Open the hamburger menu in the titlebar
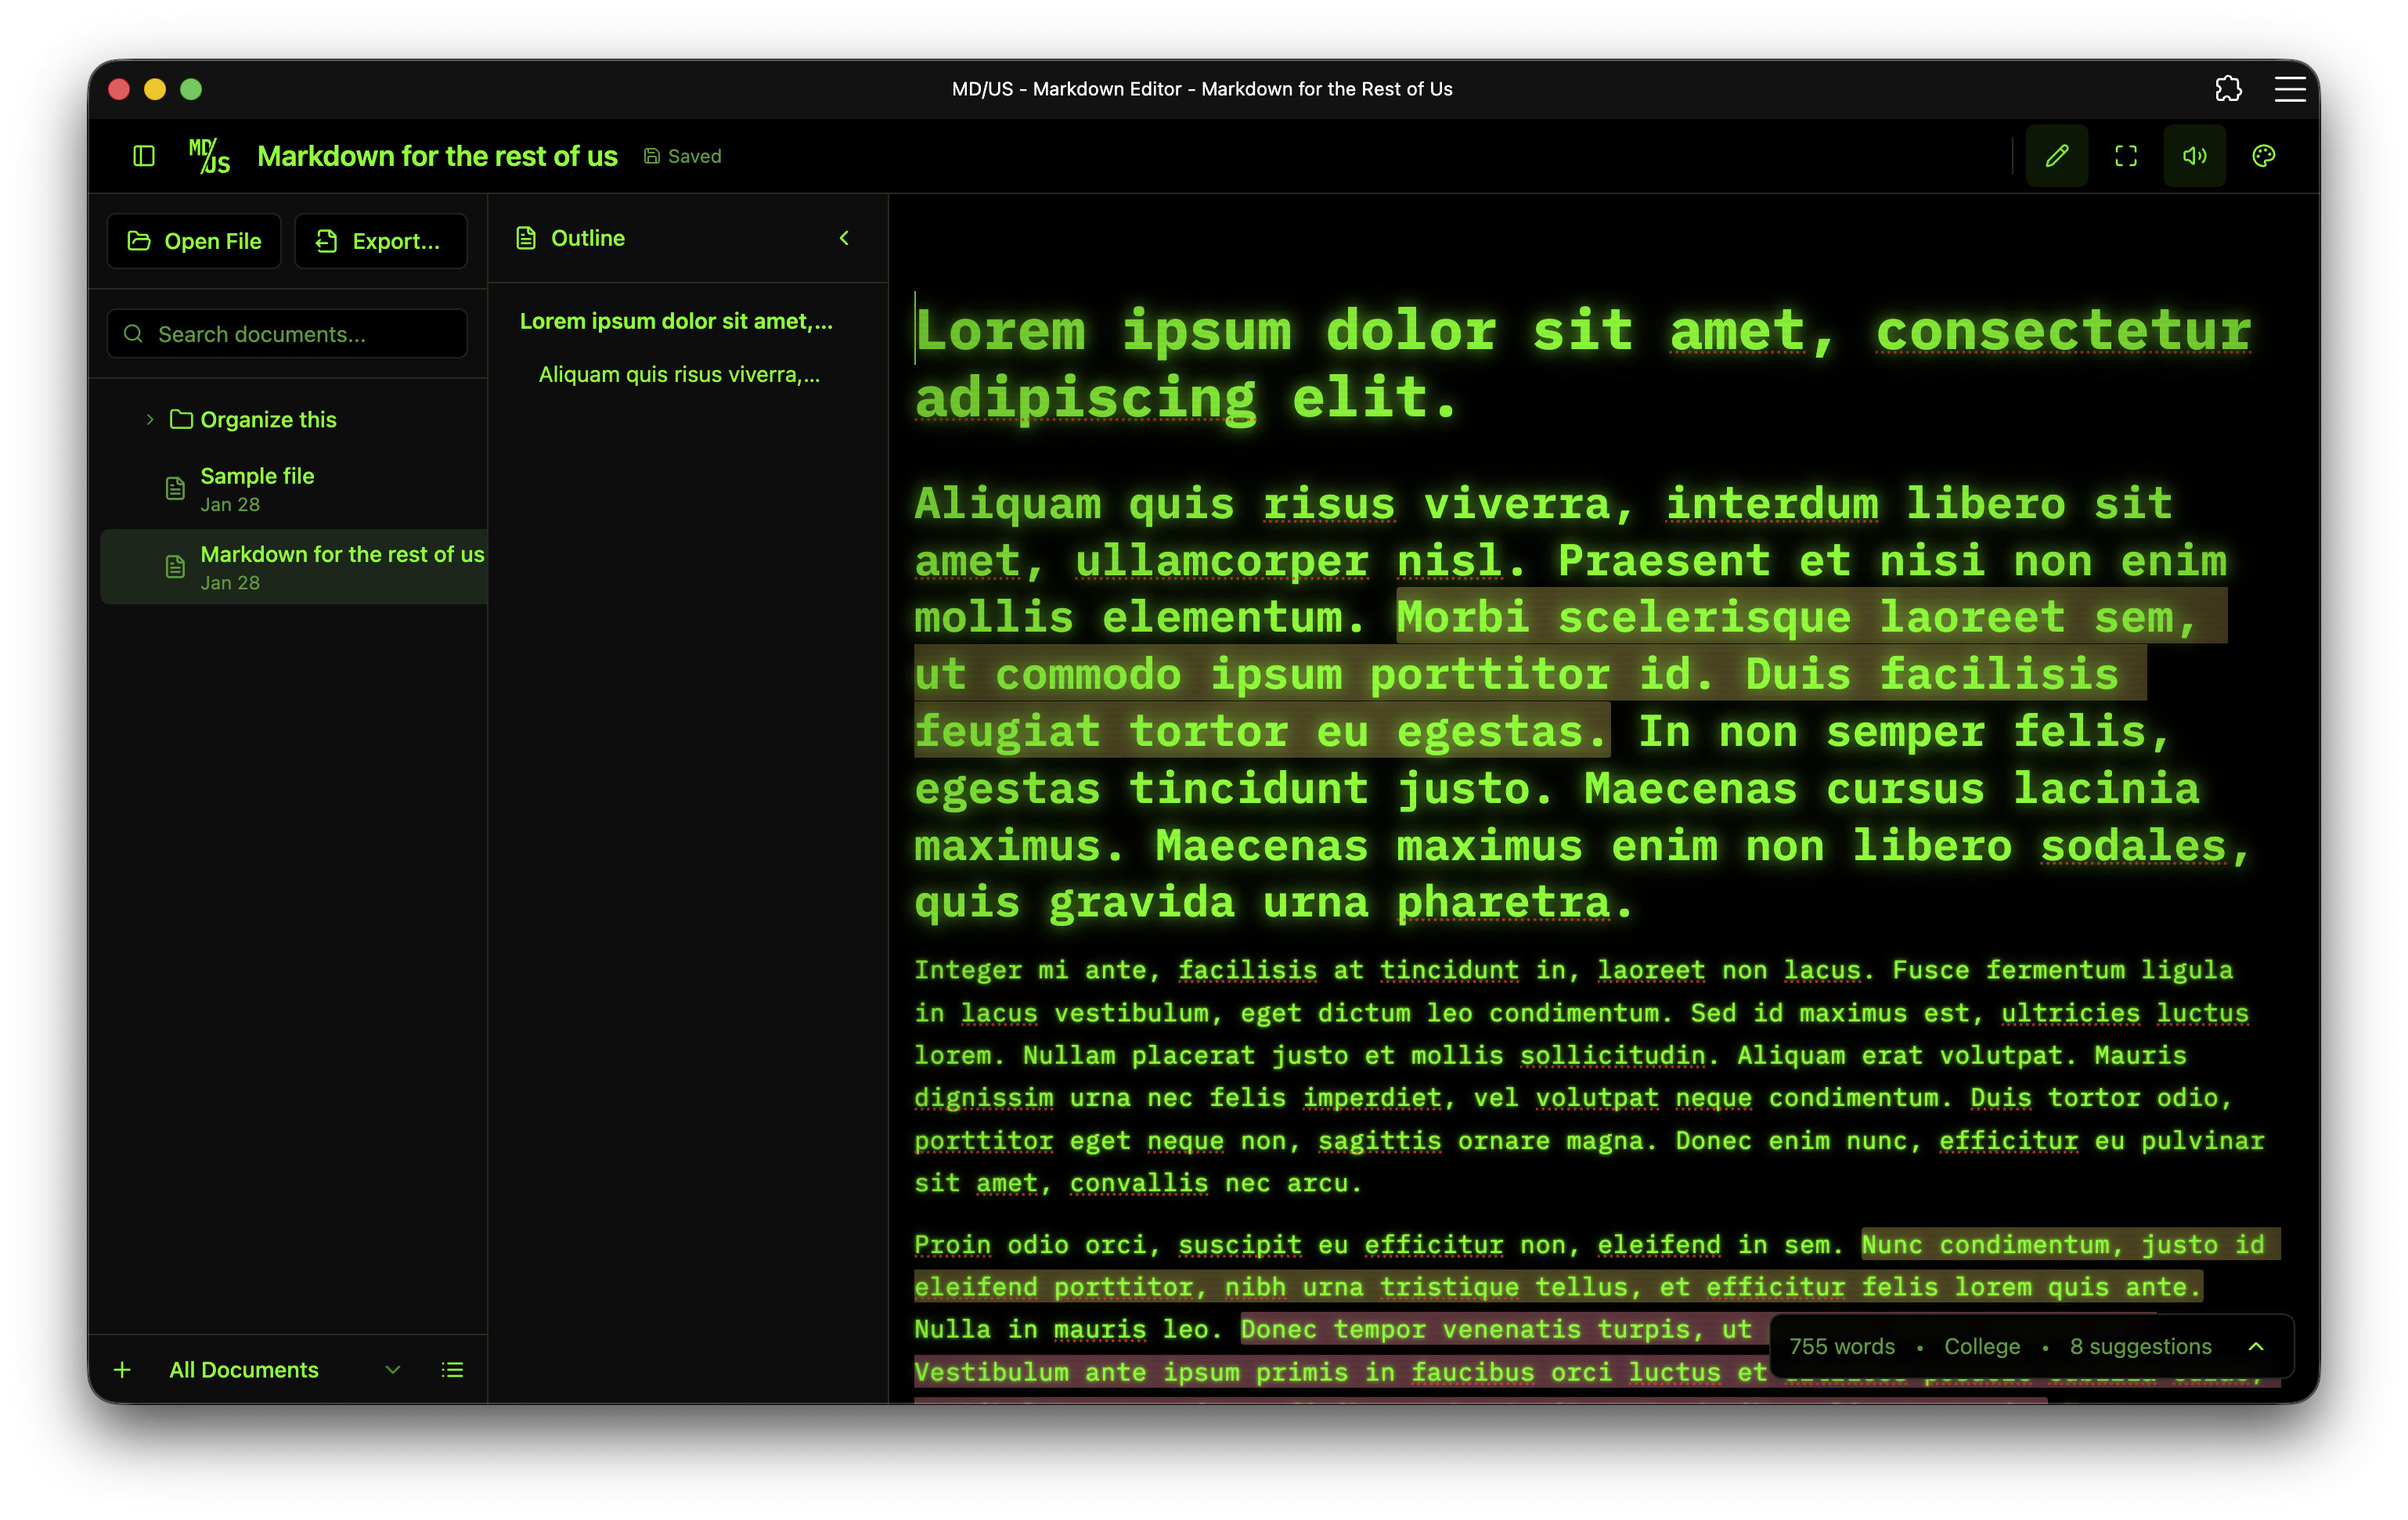Screen dimensions: 2408x1520 2290,89
